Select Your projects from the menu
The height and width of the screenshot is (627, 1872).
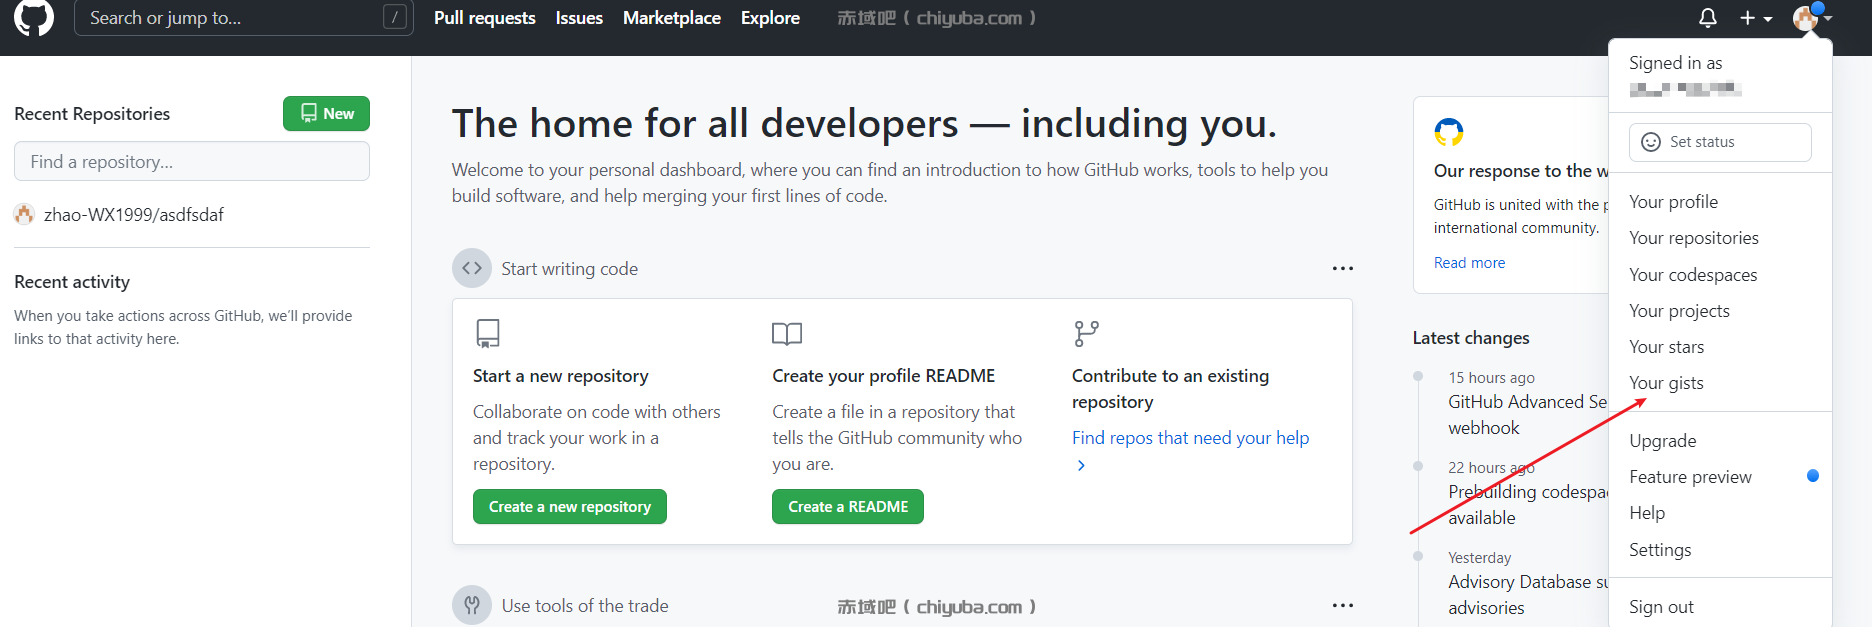[1720, 311]
